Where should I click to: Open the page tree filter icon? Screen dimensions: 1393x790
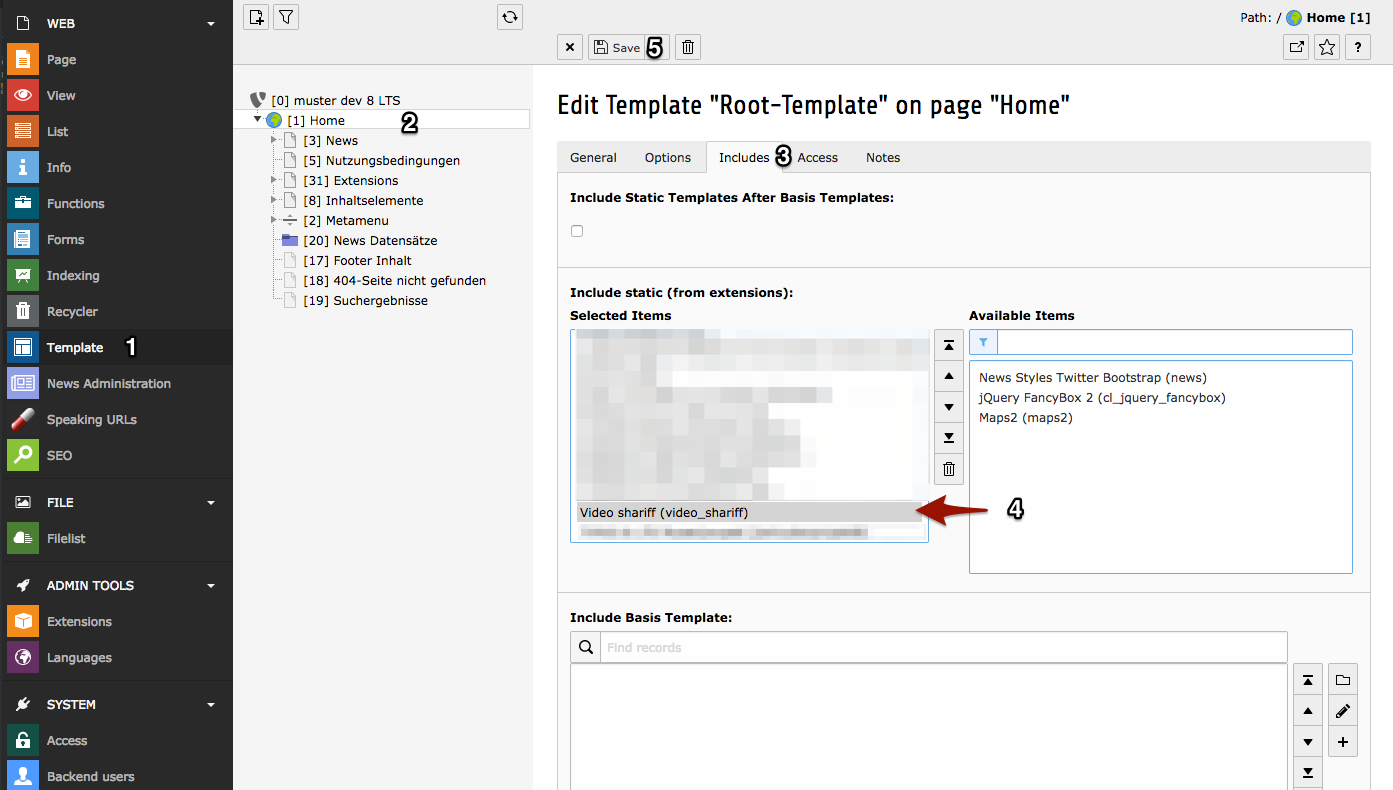(x=286, y=17)
